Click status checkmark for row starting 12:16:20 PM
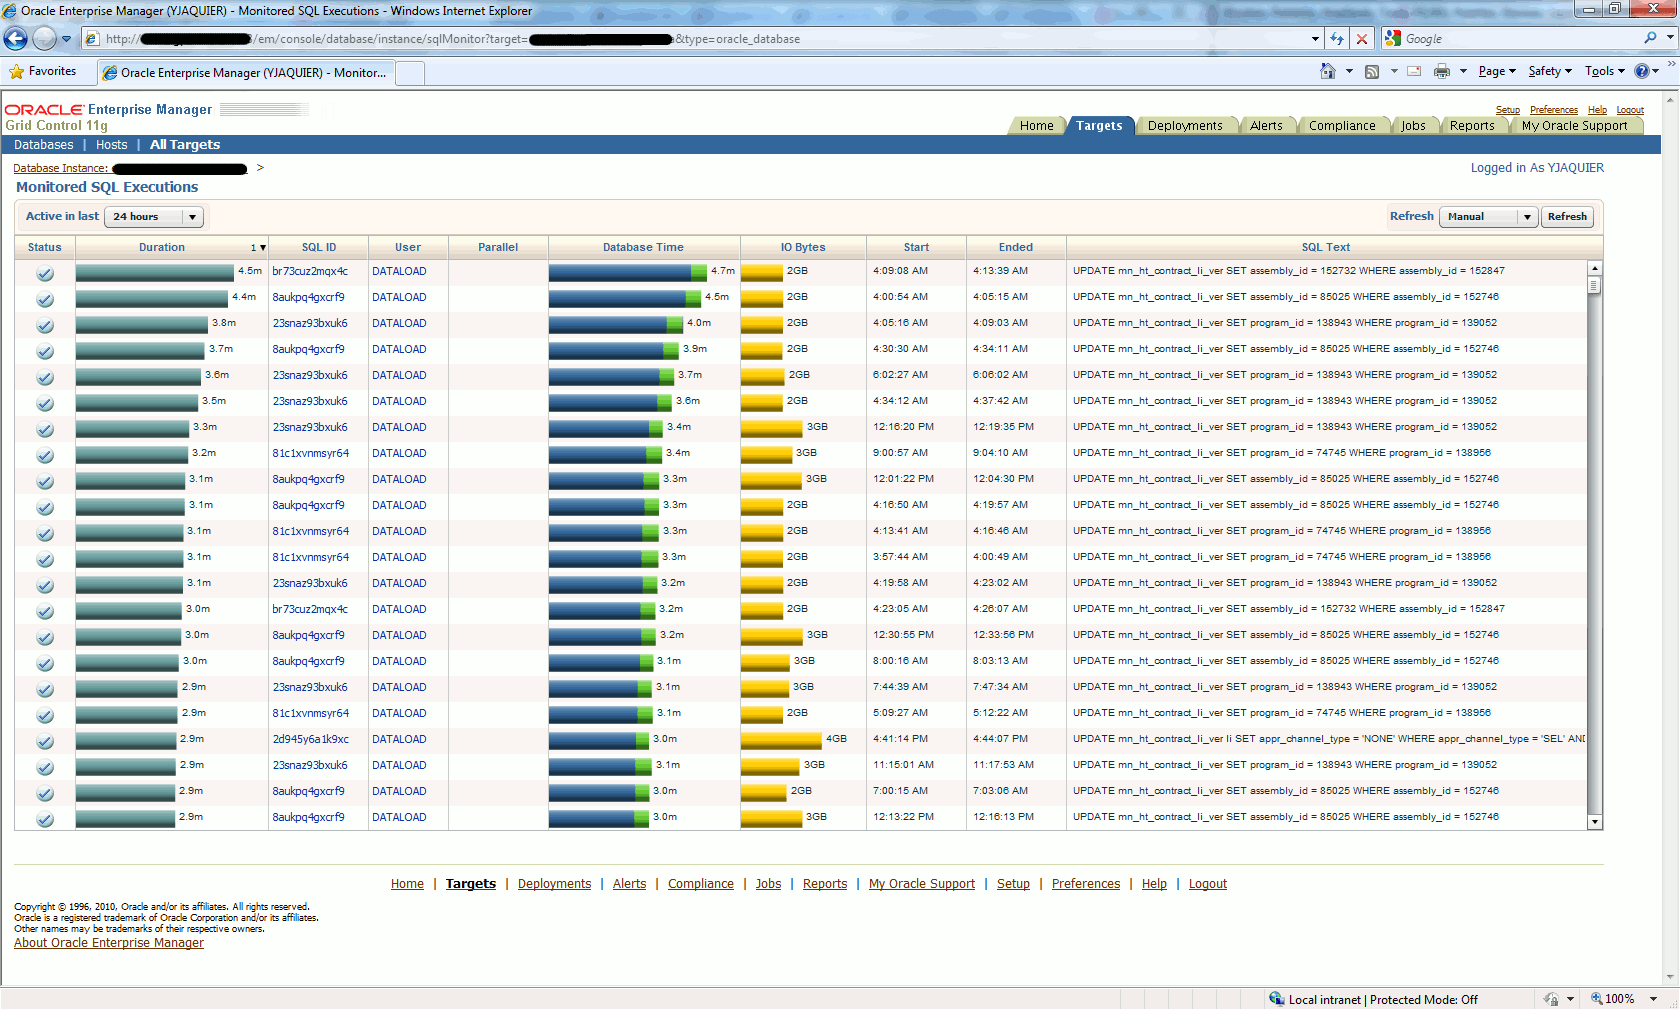Image resolution: width=1680 pixels, height=1010 pixels. click(x=45, y=429)
